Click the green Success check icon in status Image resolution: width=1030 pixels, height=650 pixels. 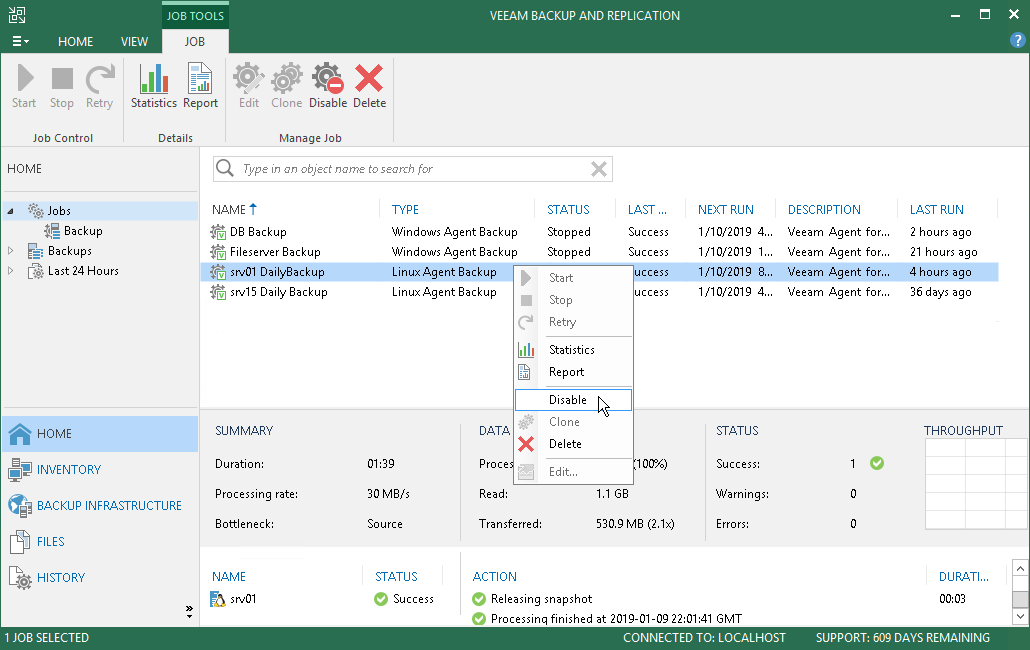click(877, 464)
